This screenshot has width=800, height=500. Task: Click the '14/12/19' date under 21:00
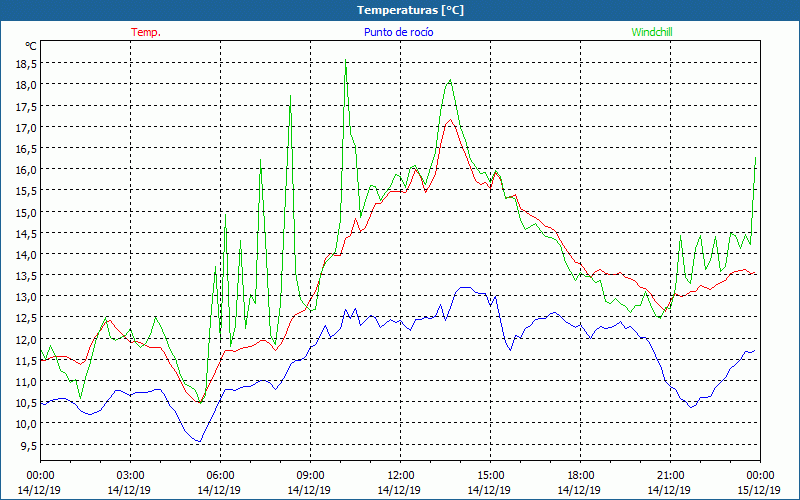[669, 490]
